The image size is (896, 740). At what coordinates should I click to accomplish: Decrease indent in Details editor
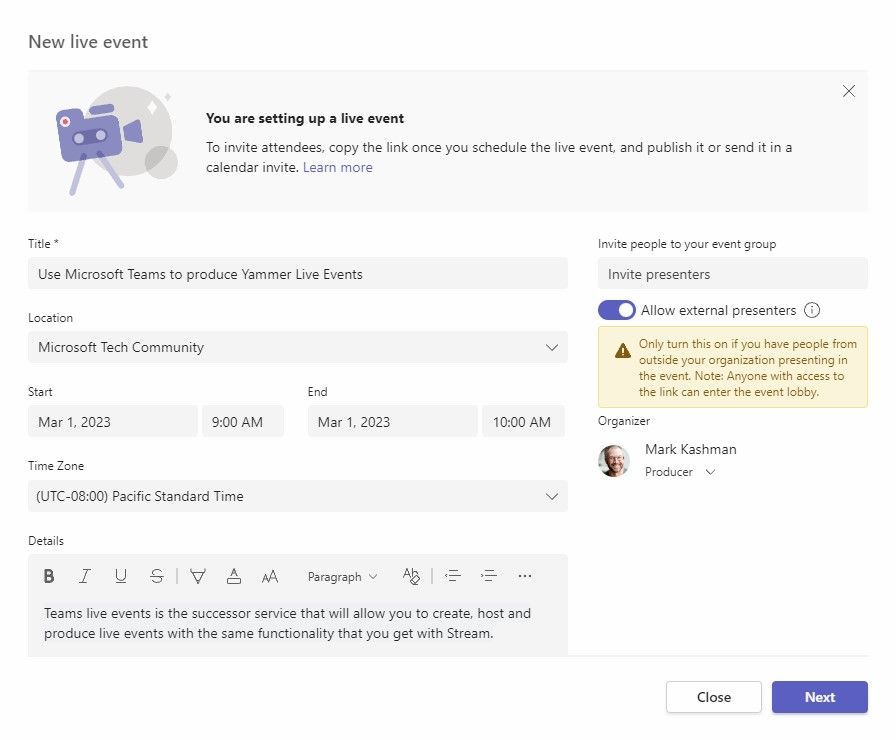pyautogui.click(x=453, y=576)
